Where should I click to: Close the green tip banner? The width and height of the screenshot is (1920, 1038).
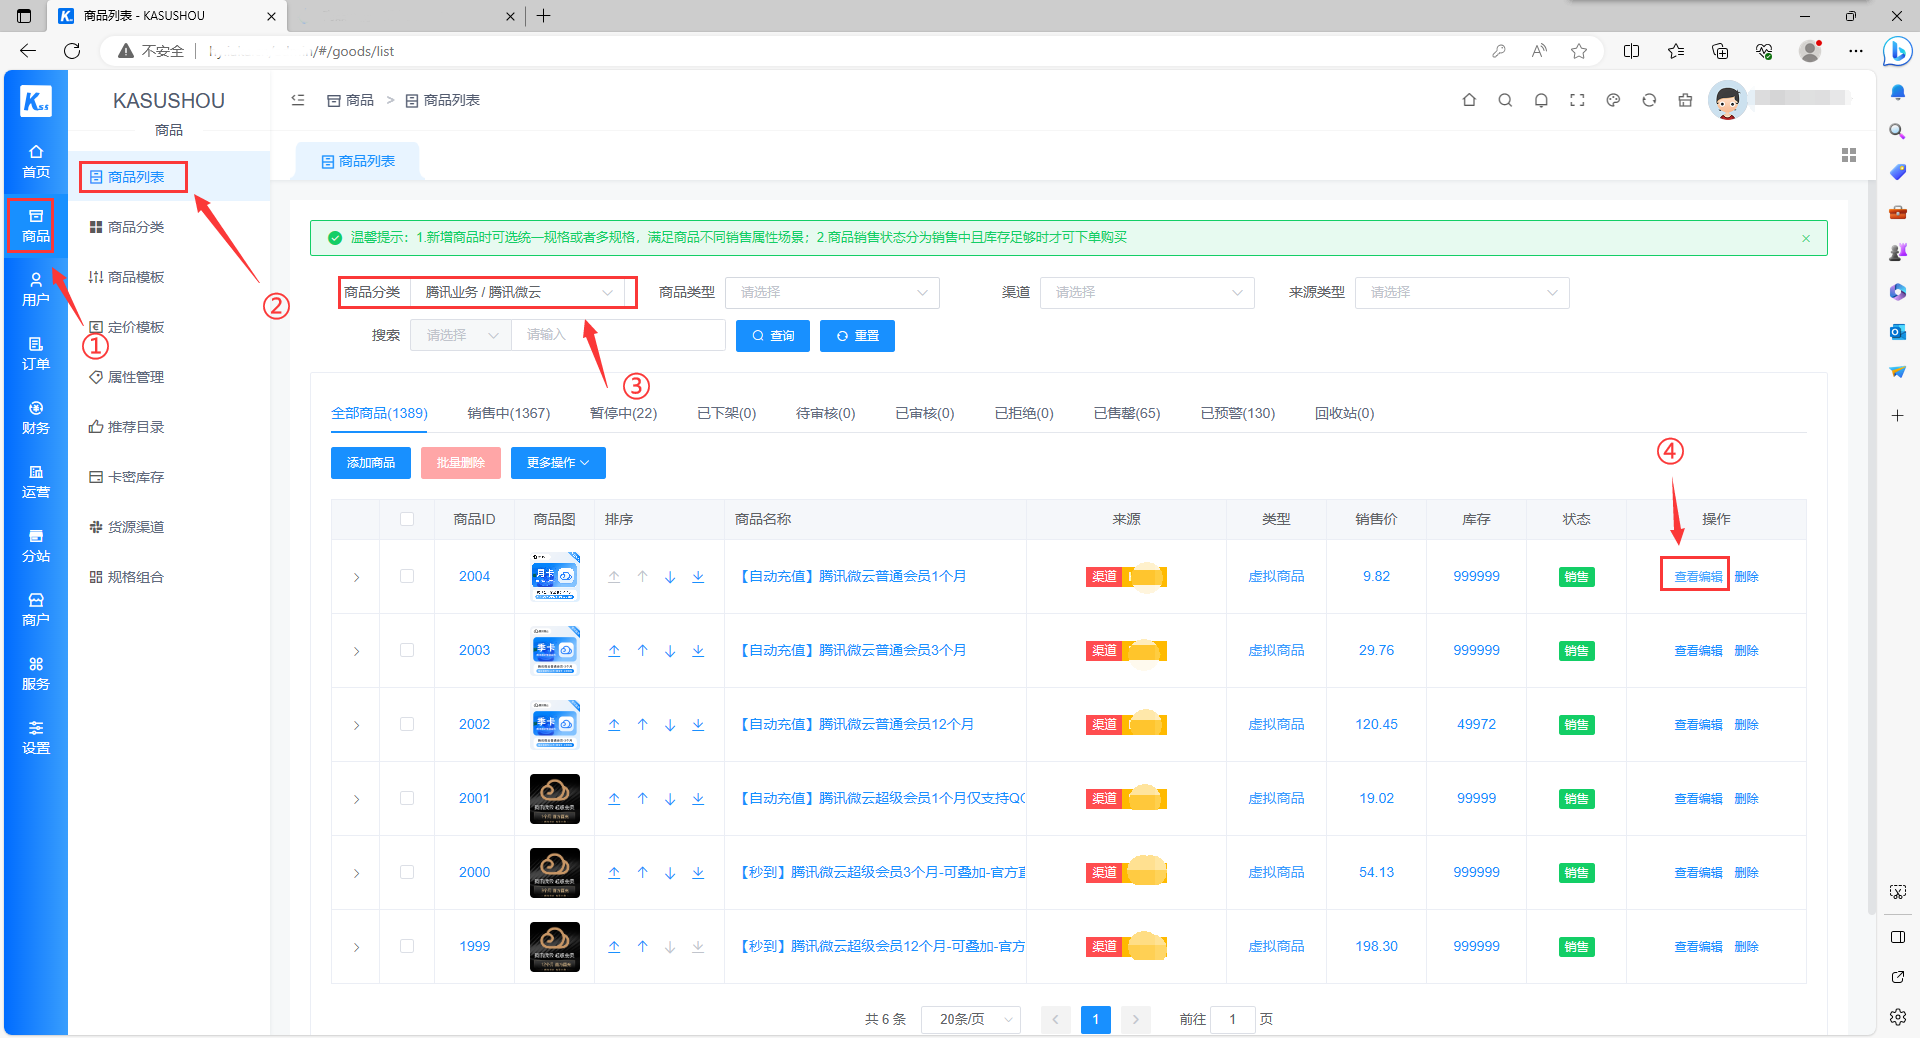[1806, 238]
